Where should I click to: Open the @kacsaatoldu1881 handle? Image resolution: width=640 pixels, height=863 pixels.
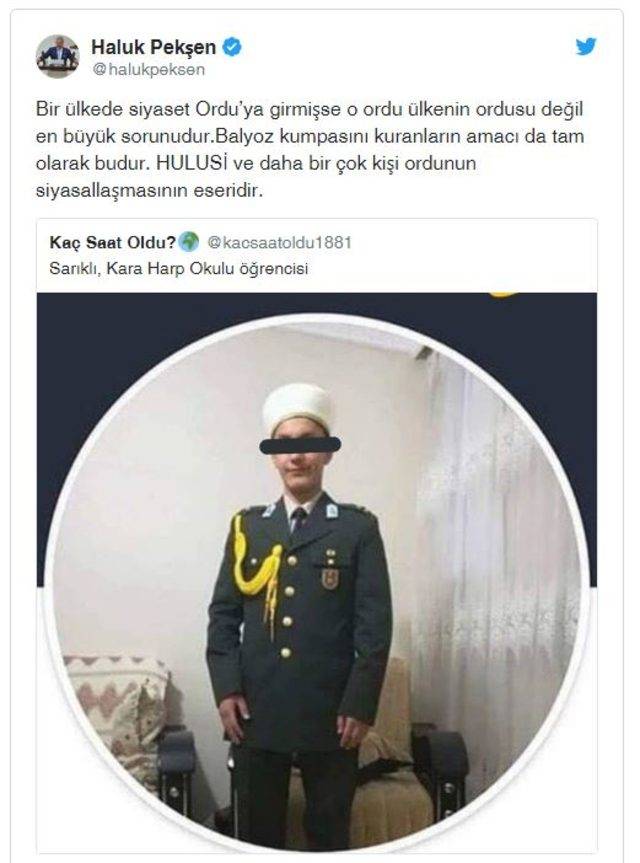(280, 242)
